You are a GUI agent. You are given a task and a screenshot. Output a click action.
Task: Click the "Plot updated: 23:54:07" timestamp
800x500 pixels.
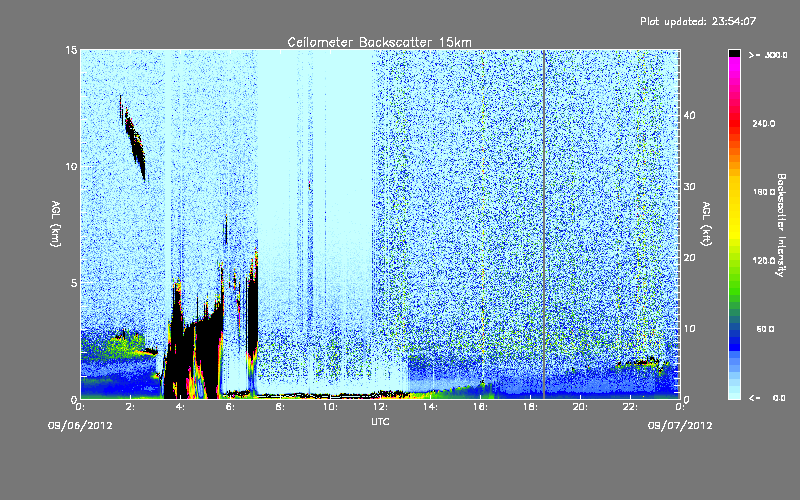[698, 21]
